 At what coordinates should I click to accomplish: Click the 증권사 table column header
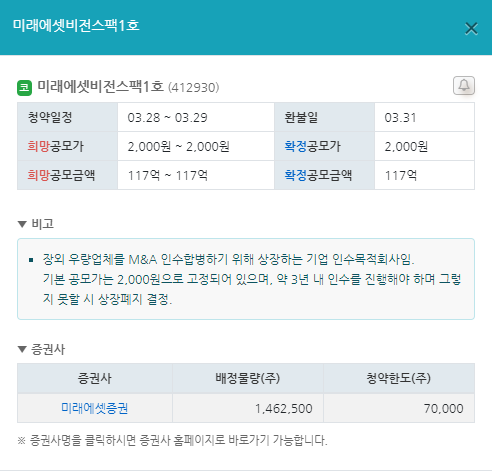pyautogui.click(x=95, y=378)
